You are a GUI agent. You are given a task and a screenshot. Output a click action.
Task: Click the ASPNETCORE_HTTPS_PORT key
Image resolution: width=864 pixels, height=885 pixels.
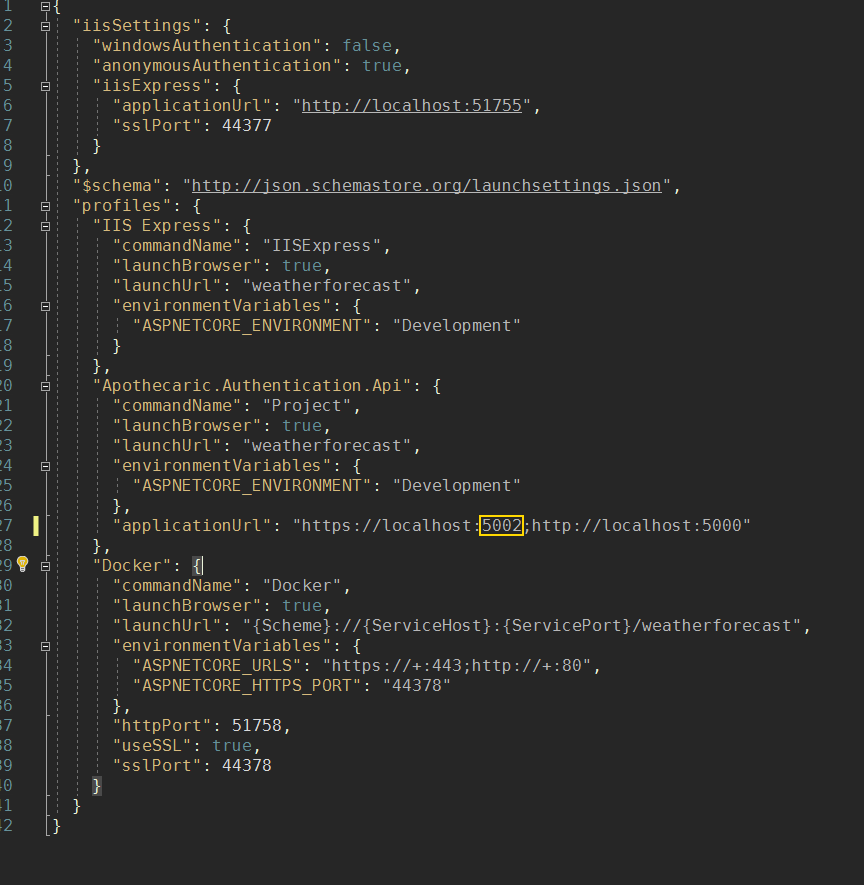[247, 685]
